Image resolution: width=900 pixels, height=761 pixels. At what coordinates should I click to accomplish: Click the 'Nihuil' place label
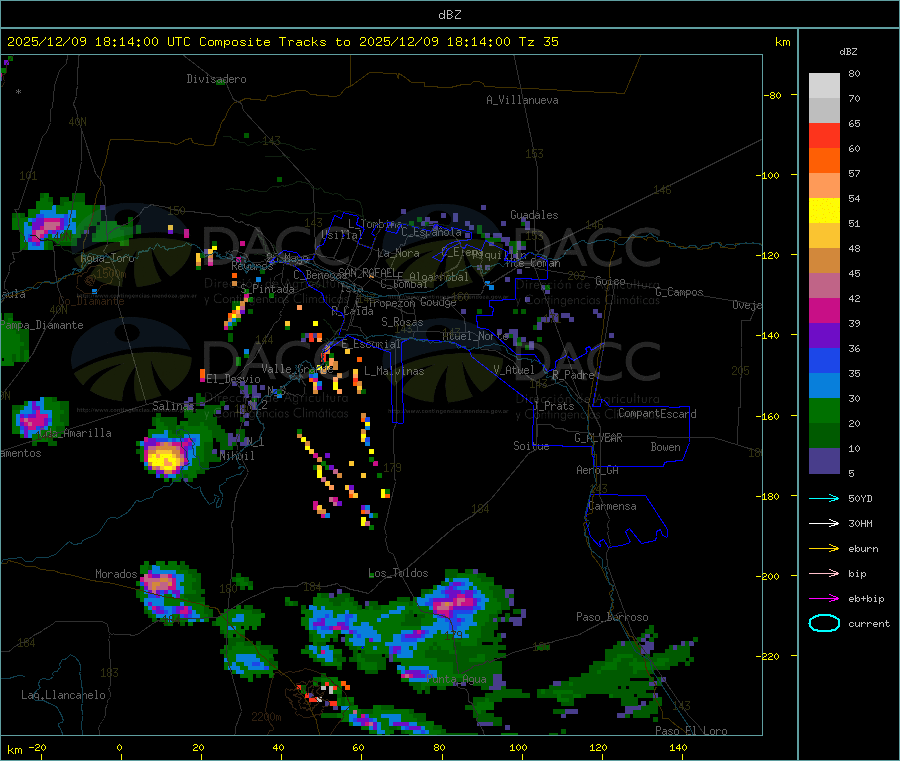point(237,456)
